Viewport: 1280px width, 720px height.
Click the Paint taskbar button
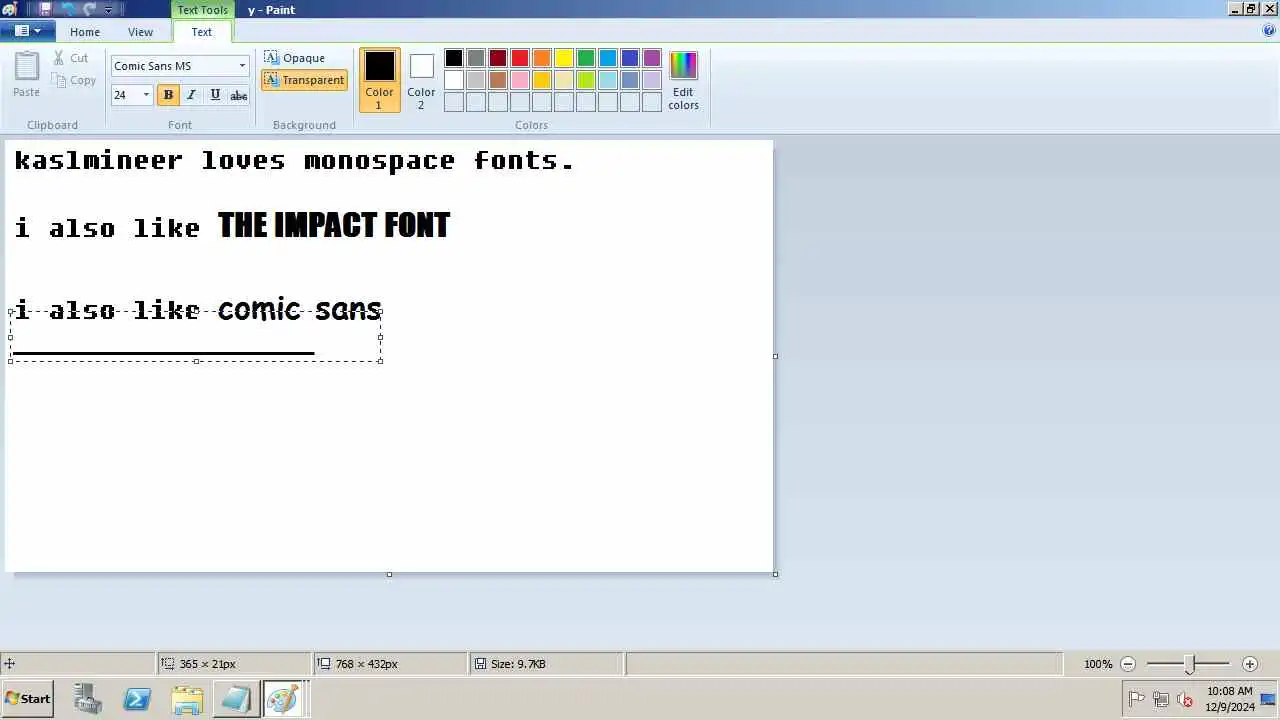(282, 699)
